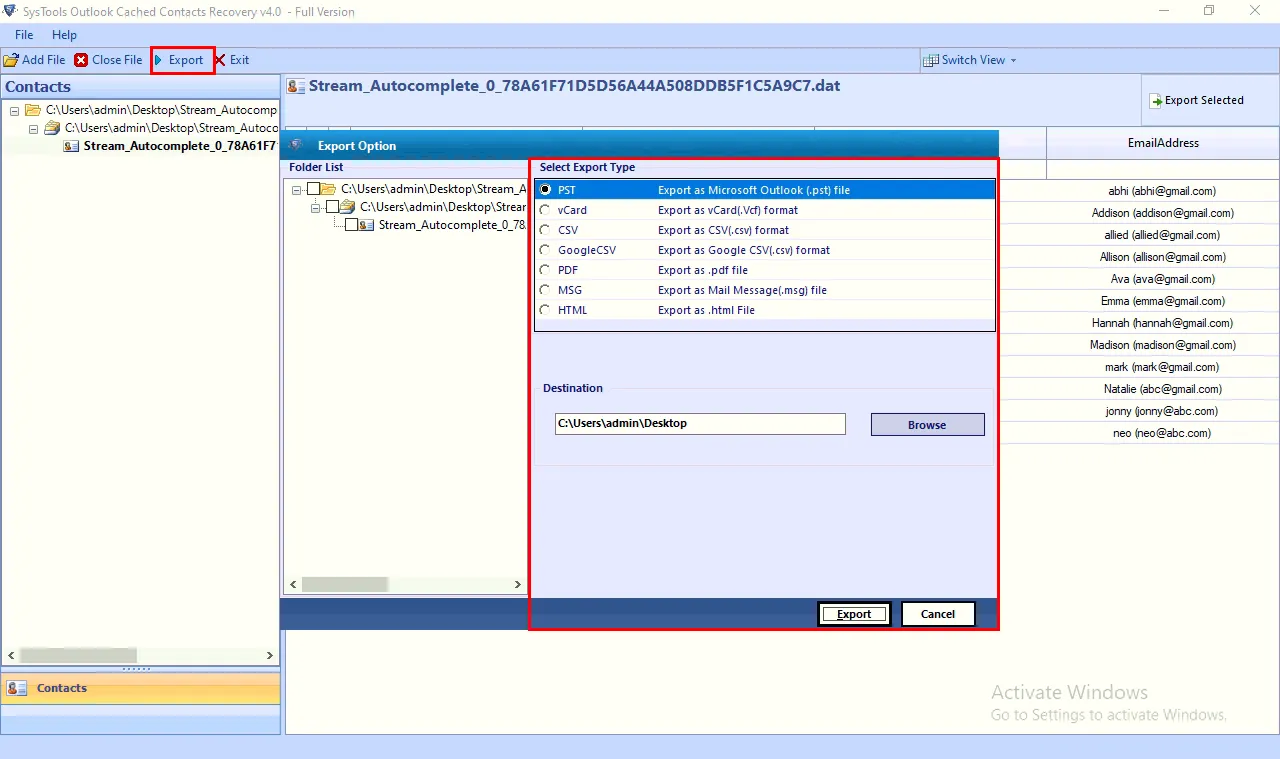1280x759 pixels.
Task: Click the Folder List scrollbar left arrow
Action: (x=293, y=584)
